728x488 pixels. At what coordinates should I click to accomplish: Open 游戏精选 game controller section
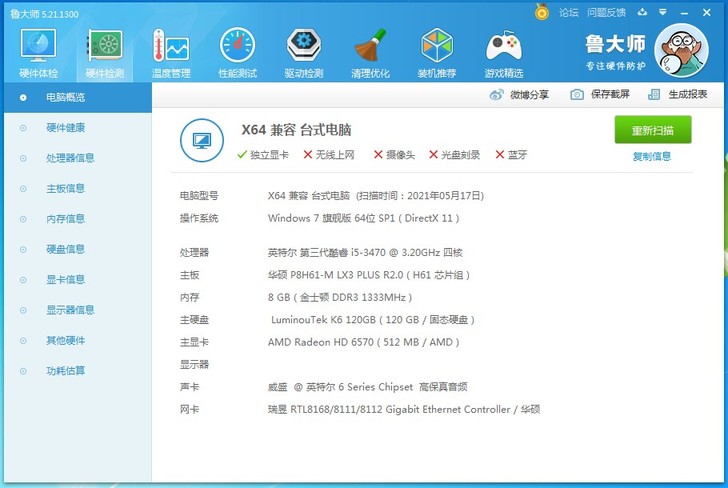pyautogui.click(x=504, y=53)
